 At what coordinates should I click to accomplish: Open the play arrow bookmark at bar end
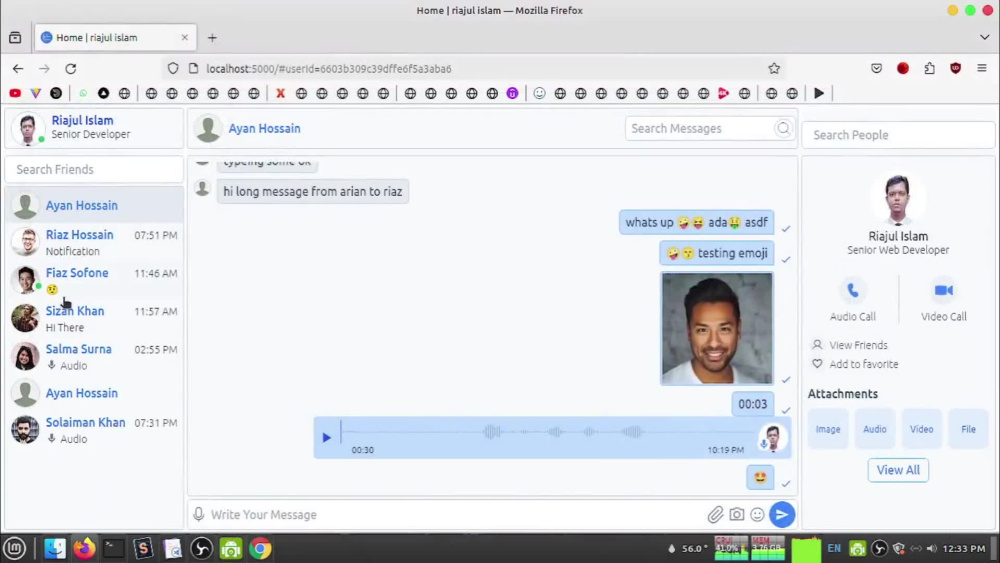(819, 94)
